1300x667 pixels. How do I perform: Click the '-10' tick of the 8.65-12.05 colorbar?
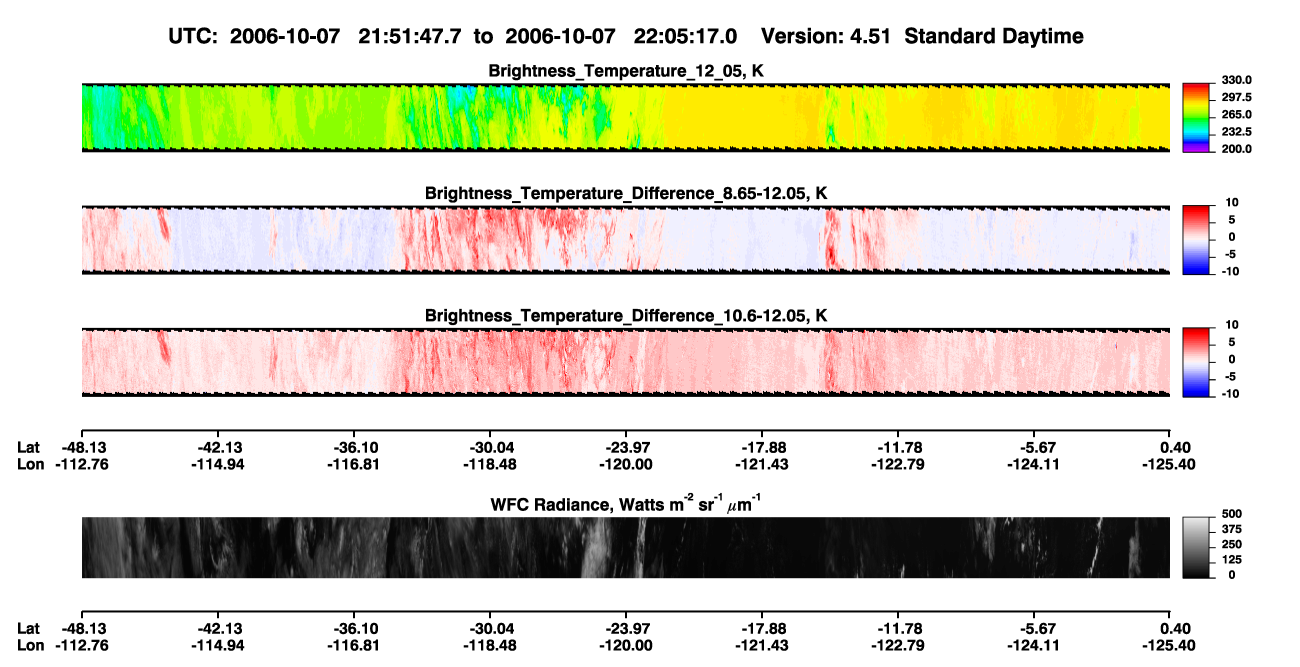pos(1230,271)
